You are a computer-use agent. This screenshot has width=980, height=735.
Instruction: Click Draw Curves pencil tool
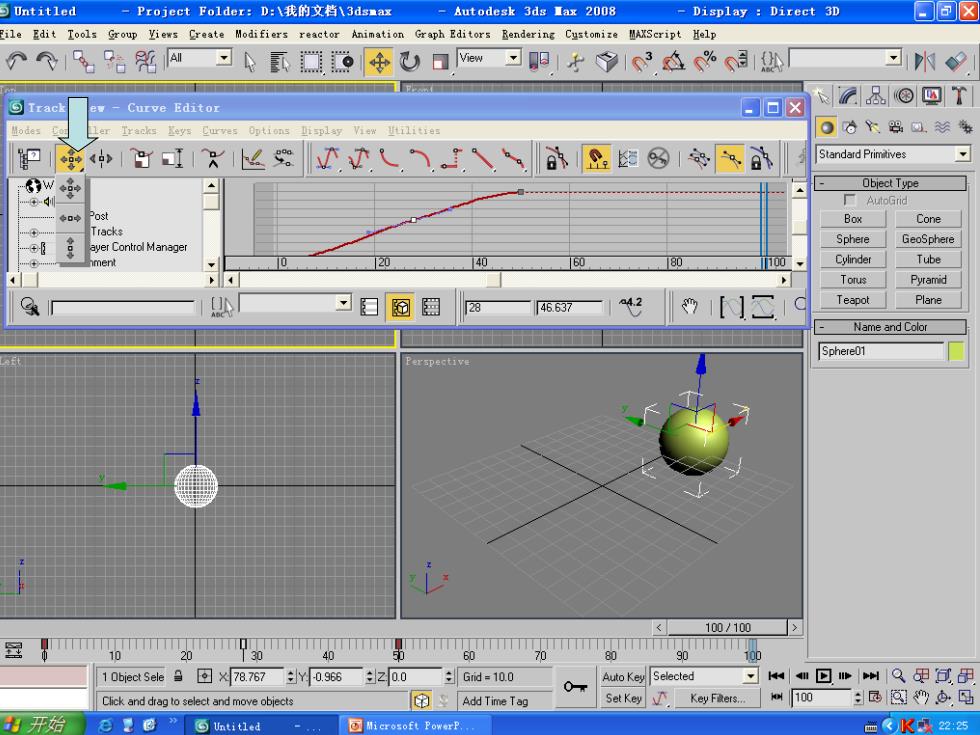coord(253,159)
